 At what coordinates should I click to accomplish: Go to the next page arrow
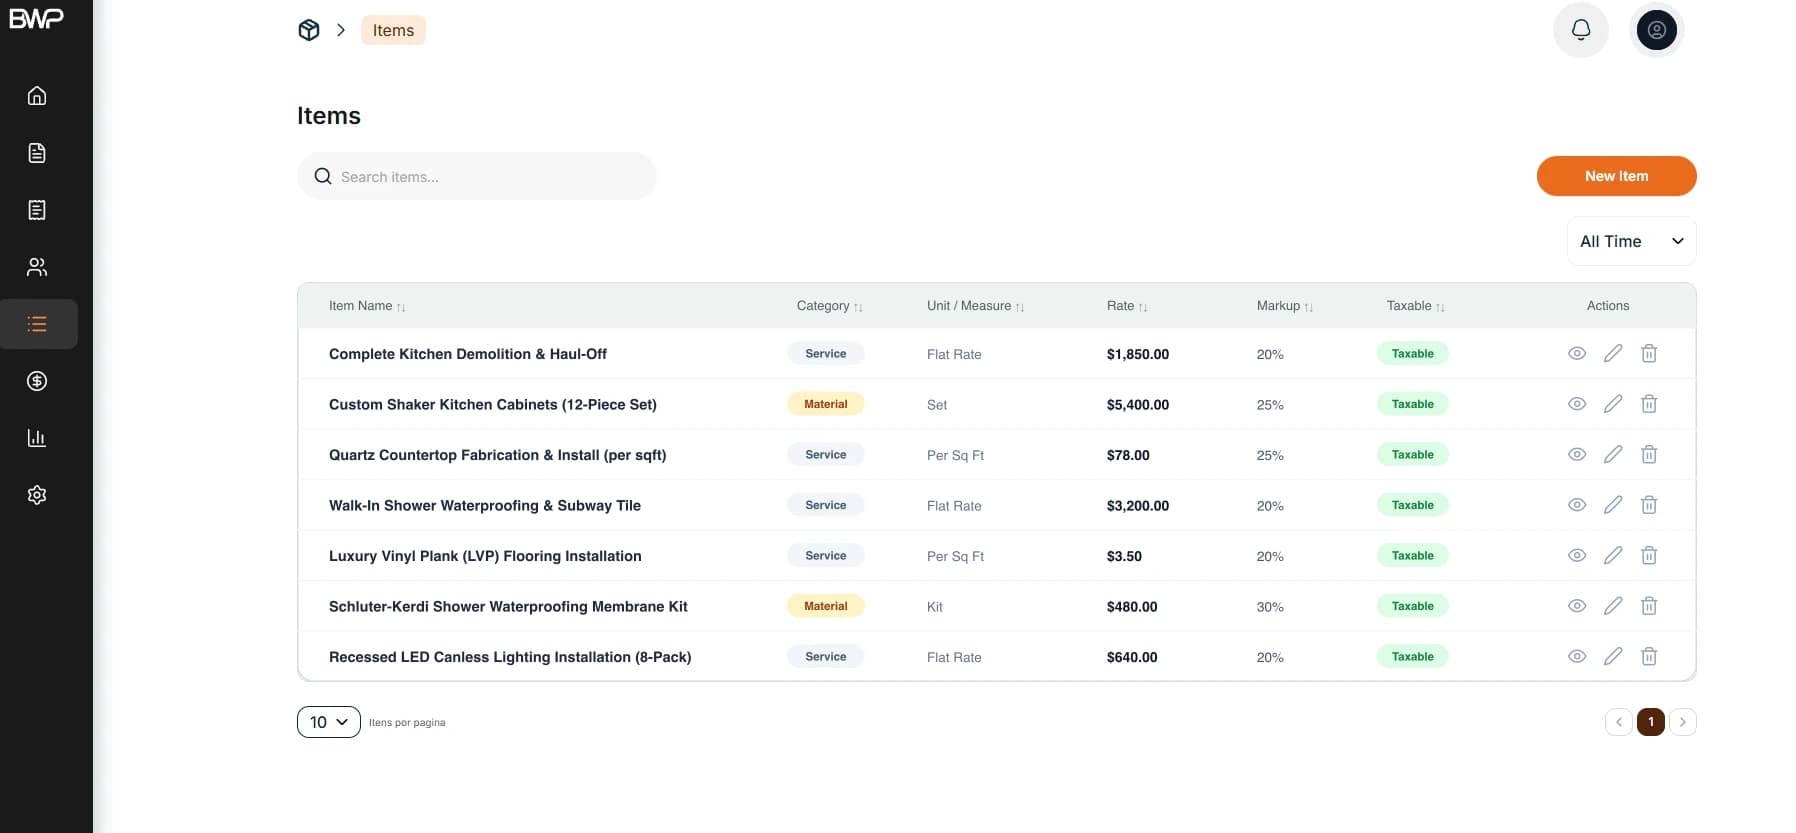click(1683, 722)
